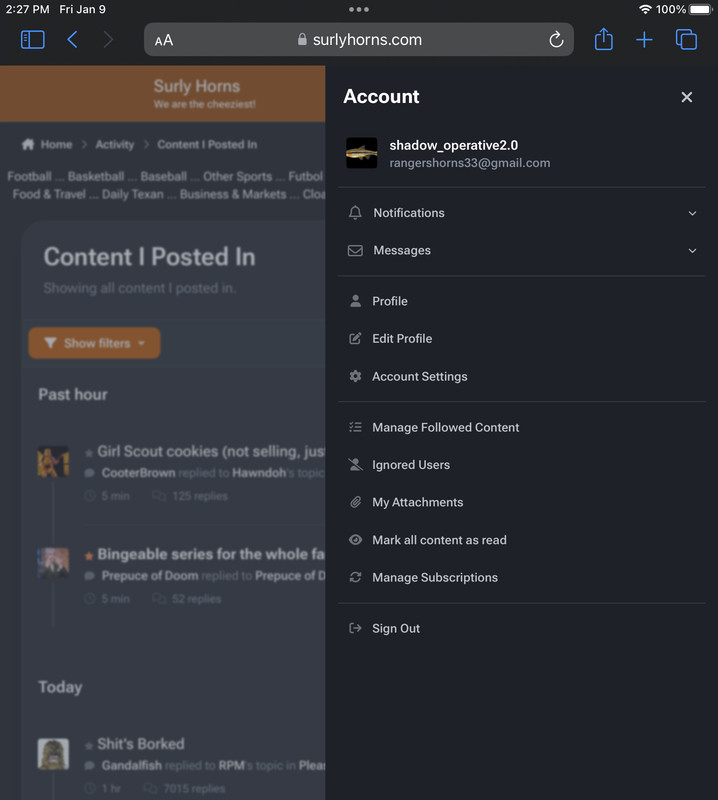Open the Daily Texan forum link

[133, 194]
